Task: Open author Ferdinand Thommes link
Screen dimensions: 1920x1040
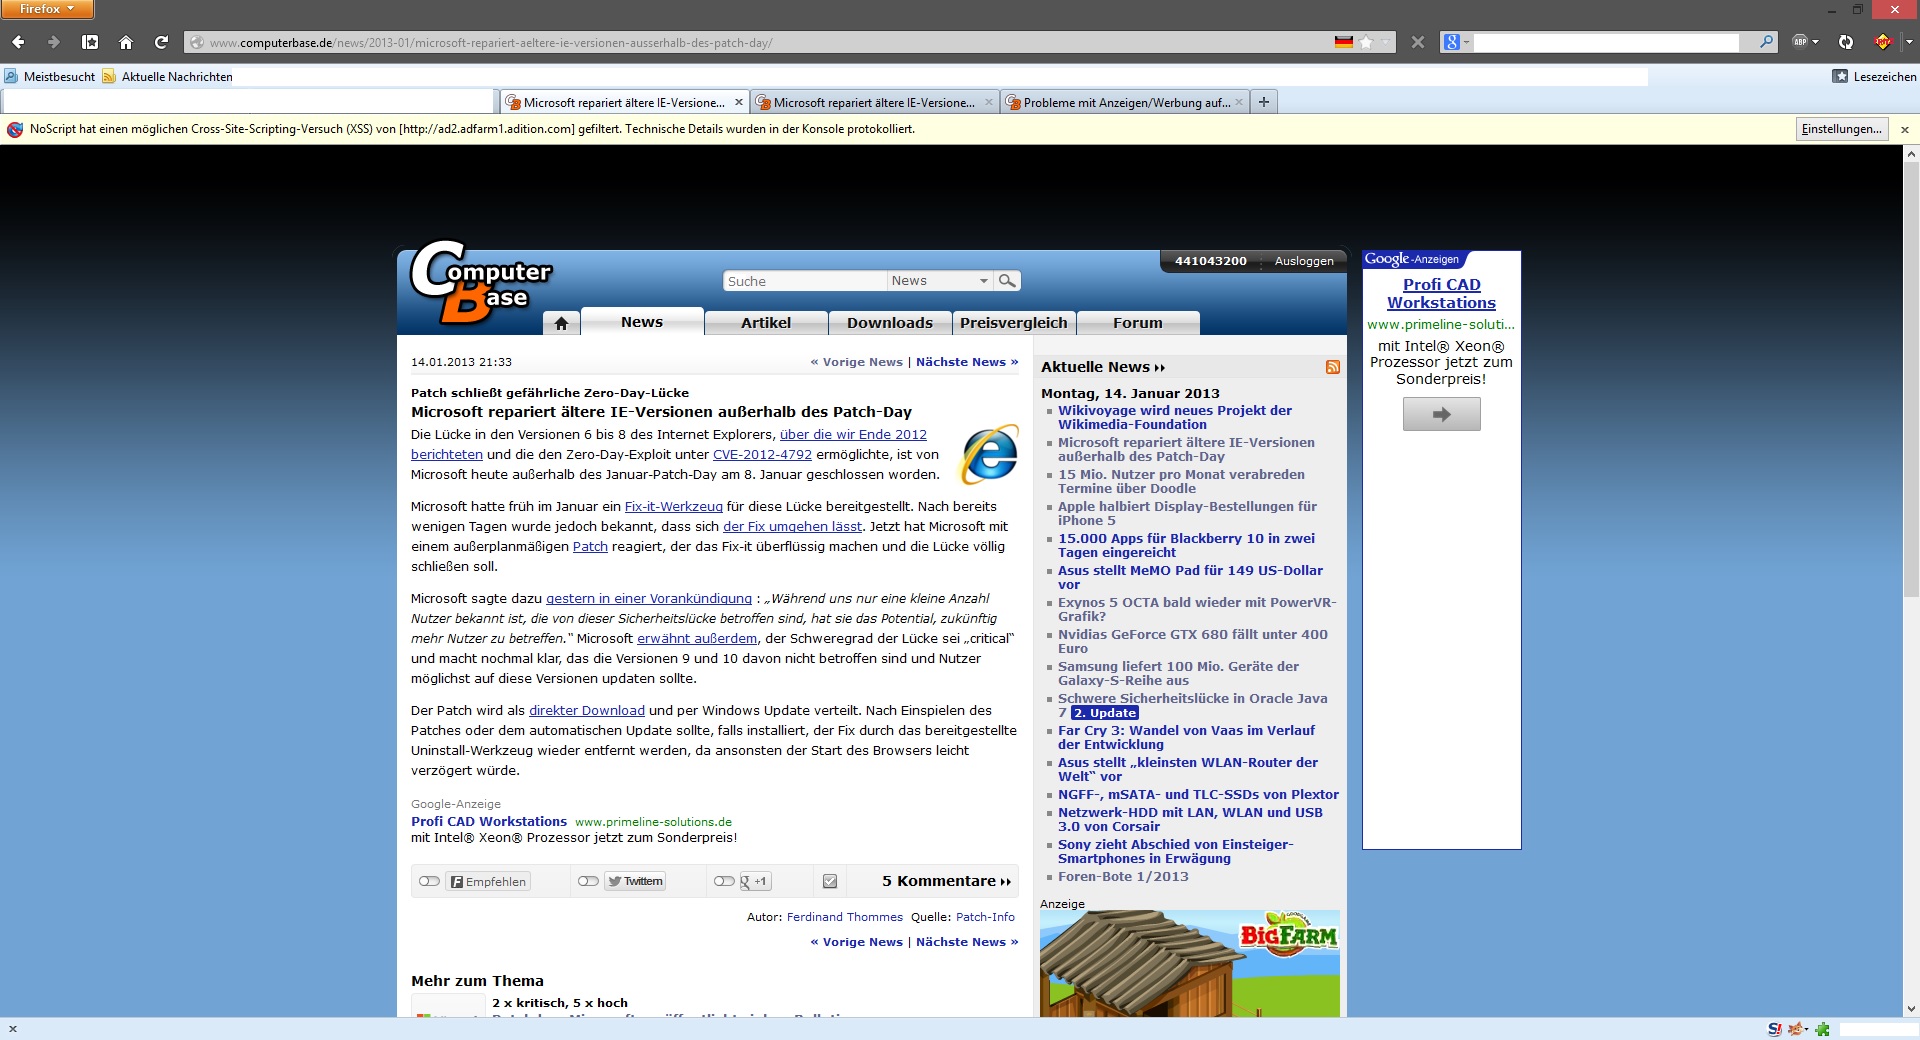Action: (x=845, y=917)
